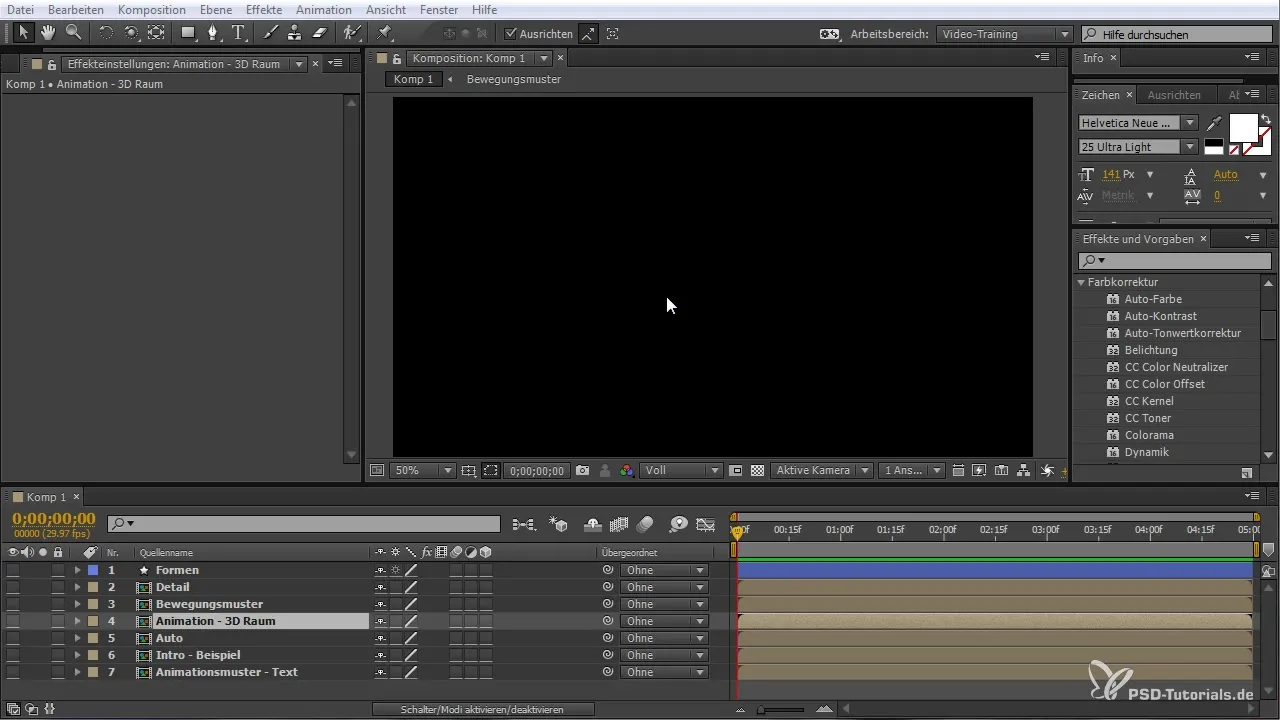Select the Horizontal Type tool

click(238, 33)
